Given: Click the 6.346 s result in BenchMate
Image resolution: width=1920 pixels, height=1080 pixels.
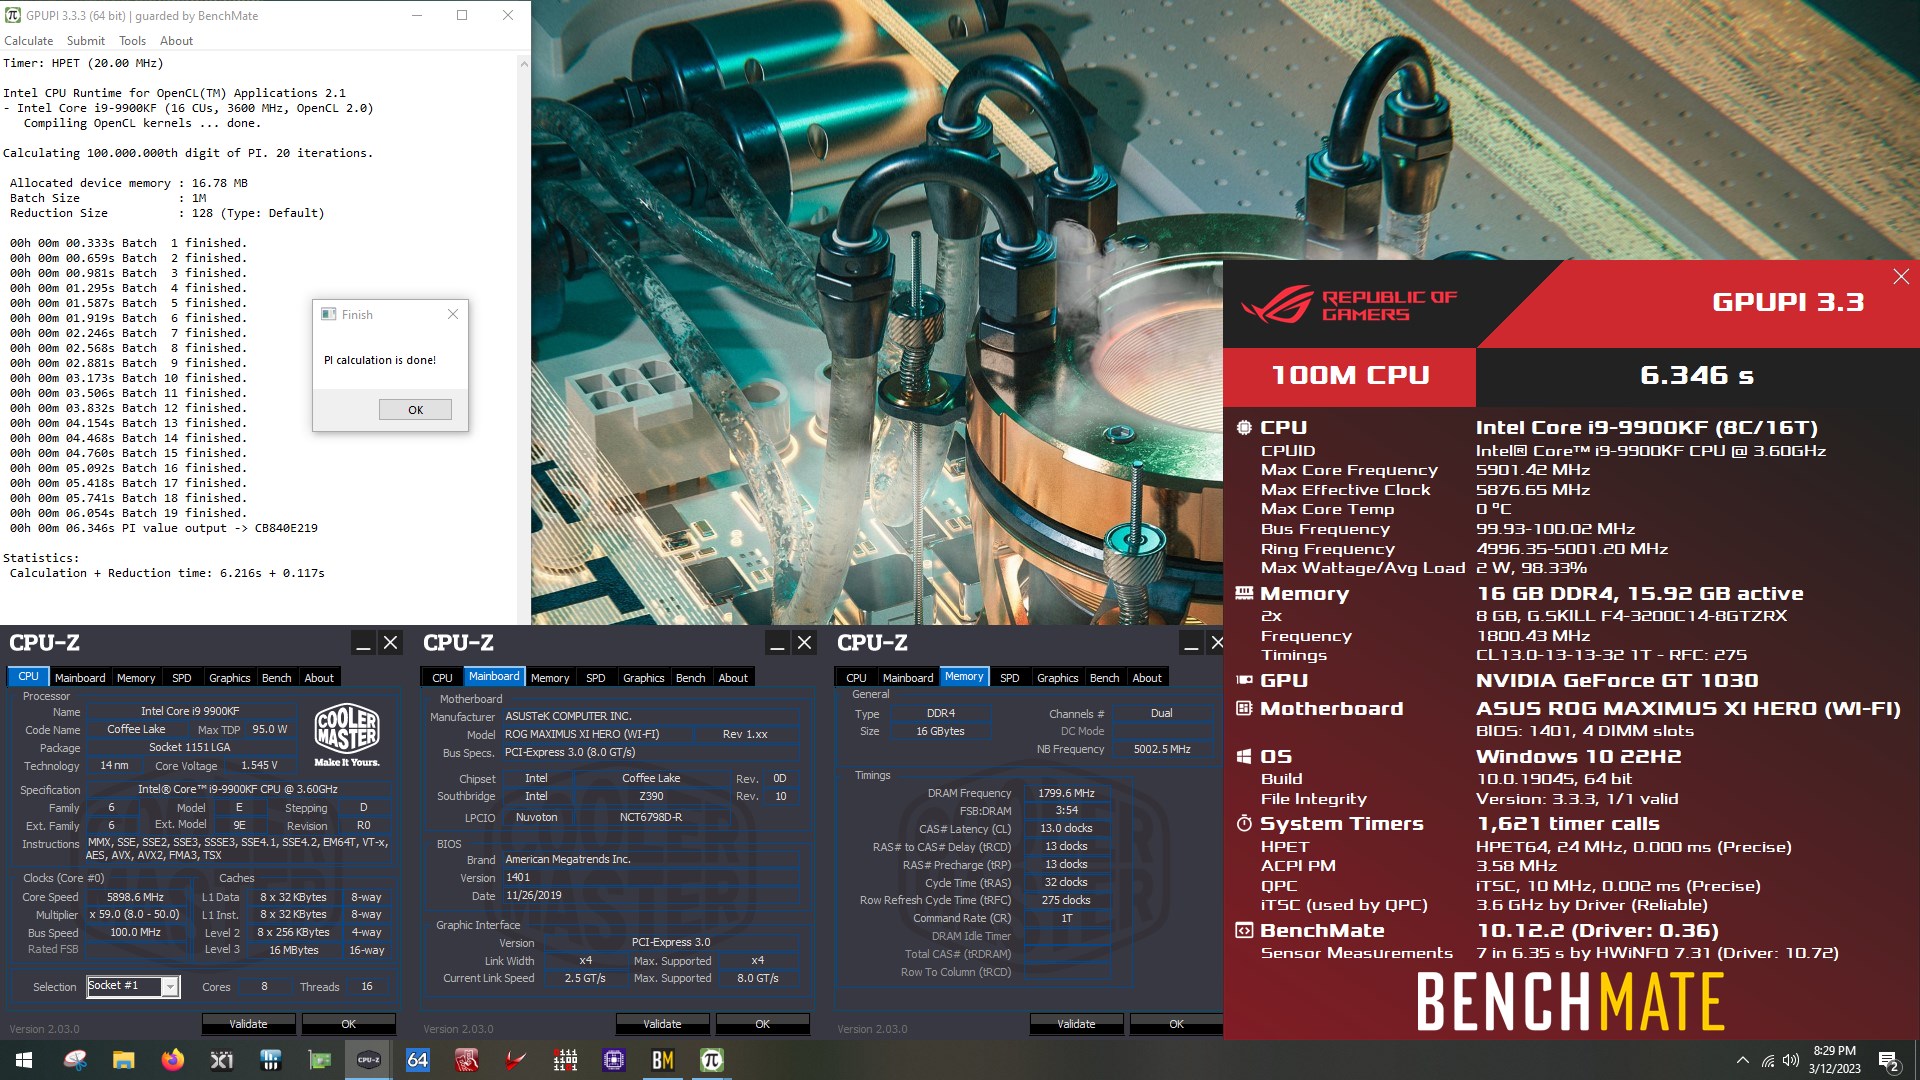Looking at the screenshot, I should coord(1697,376).
